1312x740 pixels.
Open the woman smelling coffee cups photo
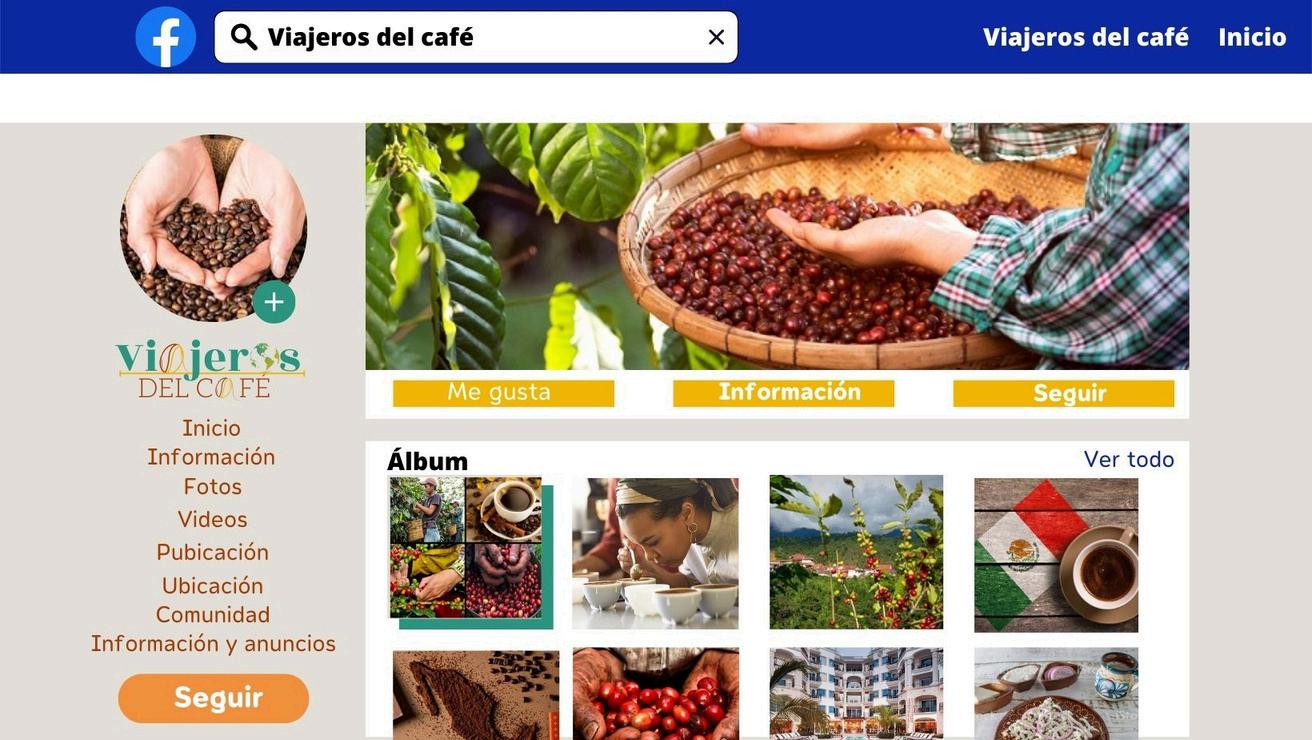pos(655,553)
